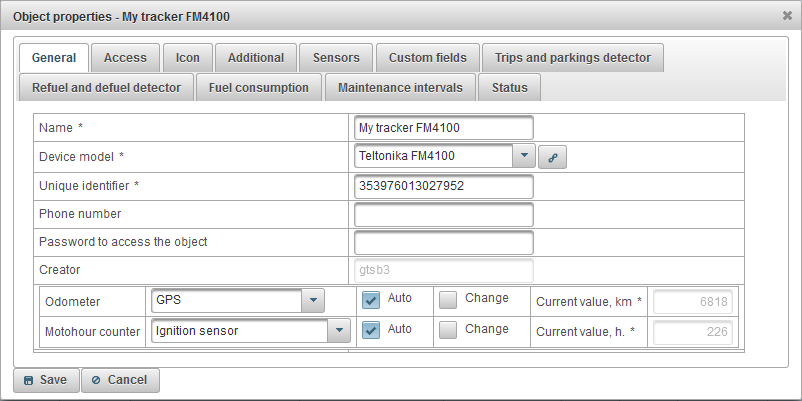
Task: Click the Name input field
Action: pyautogui.click(x=443, y=128)
